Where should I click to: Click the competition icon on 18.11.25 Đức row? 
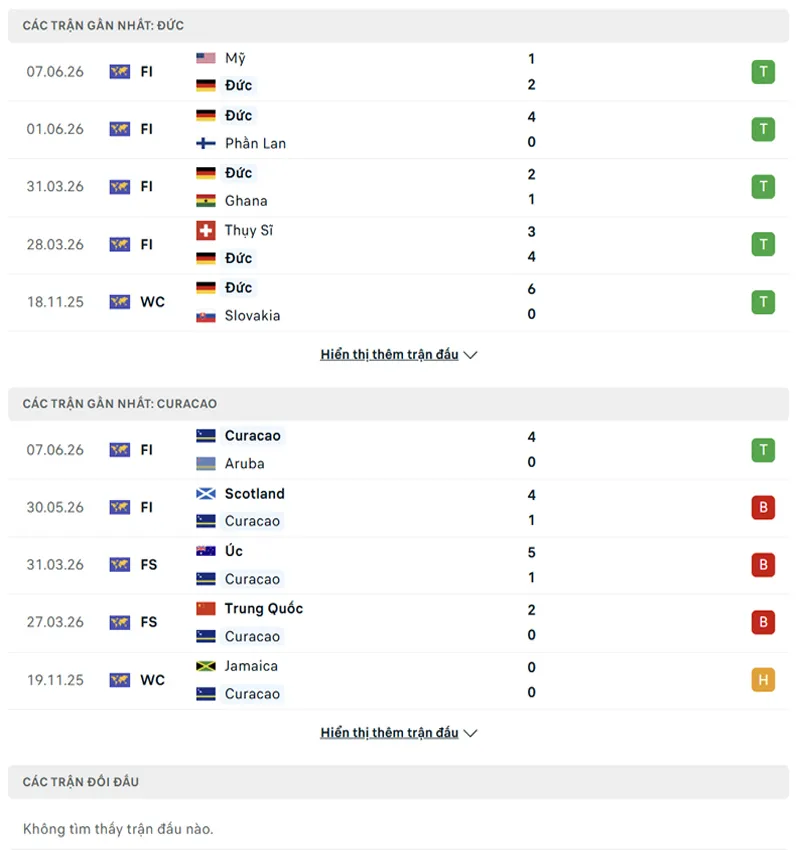(119, 301)
